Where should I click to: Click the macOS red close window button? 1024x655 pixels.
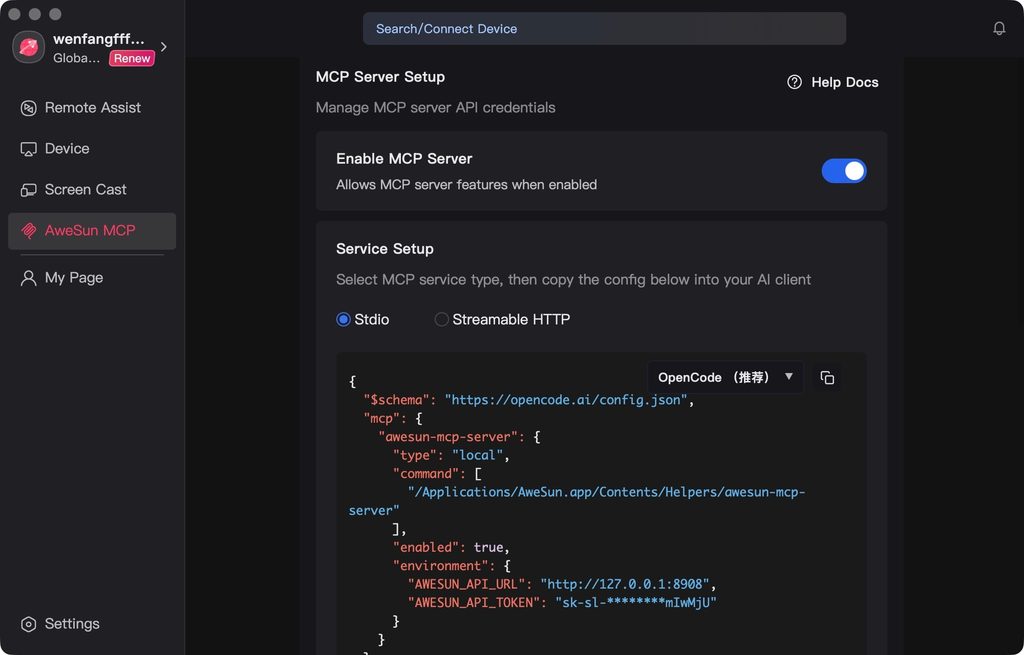pyautogui.click(x=14, y=14)
